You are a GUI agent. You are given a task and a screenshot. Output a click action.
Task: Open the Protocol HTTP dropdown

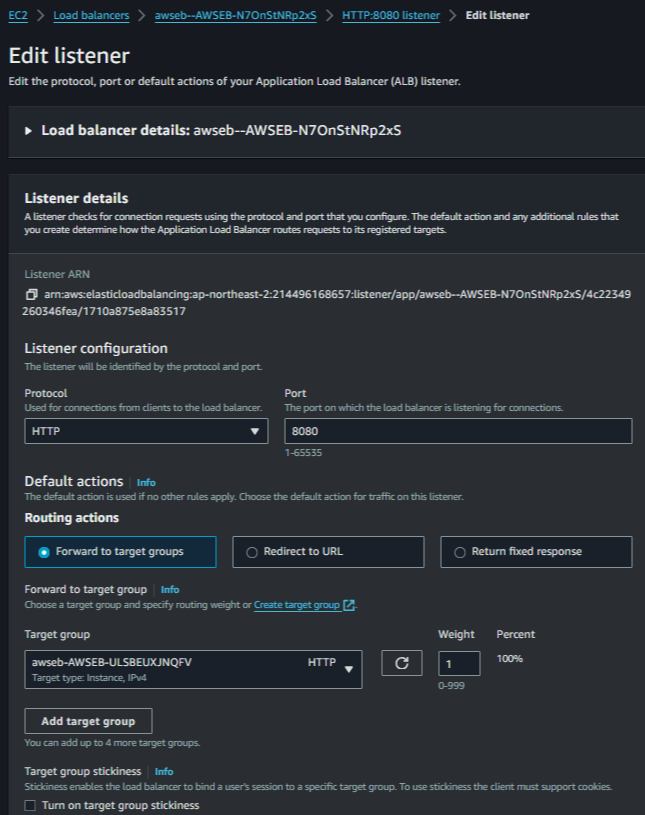(146, 431)
